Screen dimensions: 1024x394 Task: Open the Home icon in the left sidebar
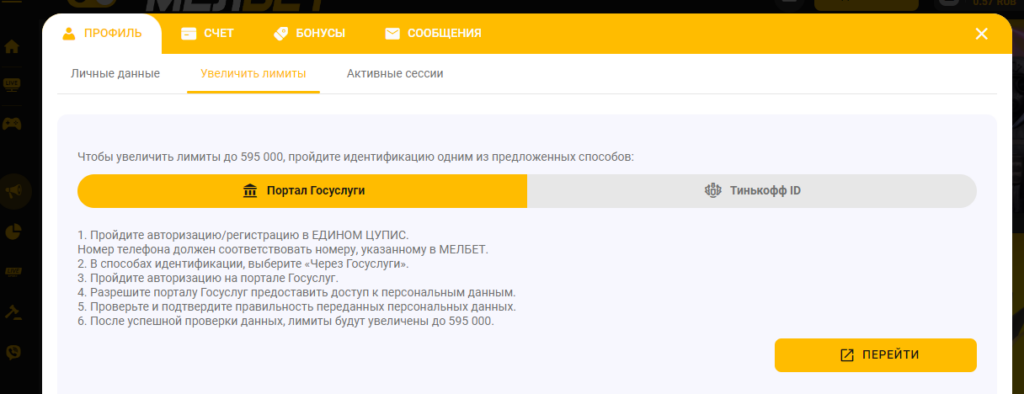click(x=12, y=47)
